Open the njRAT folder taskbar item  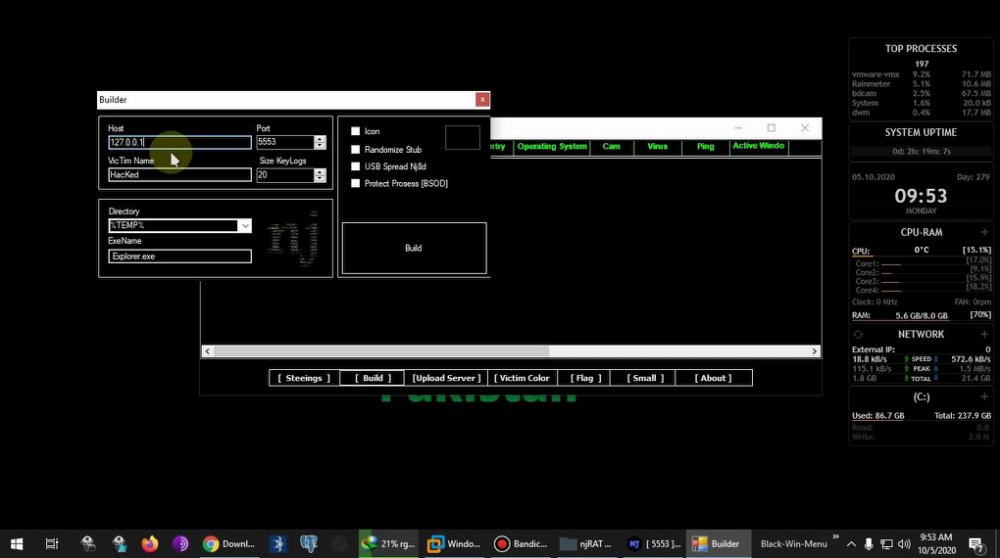click(585, 543)
